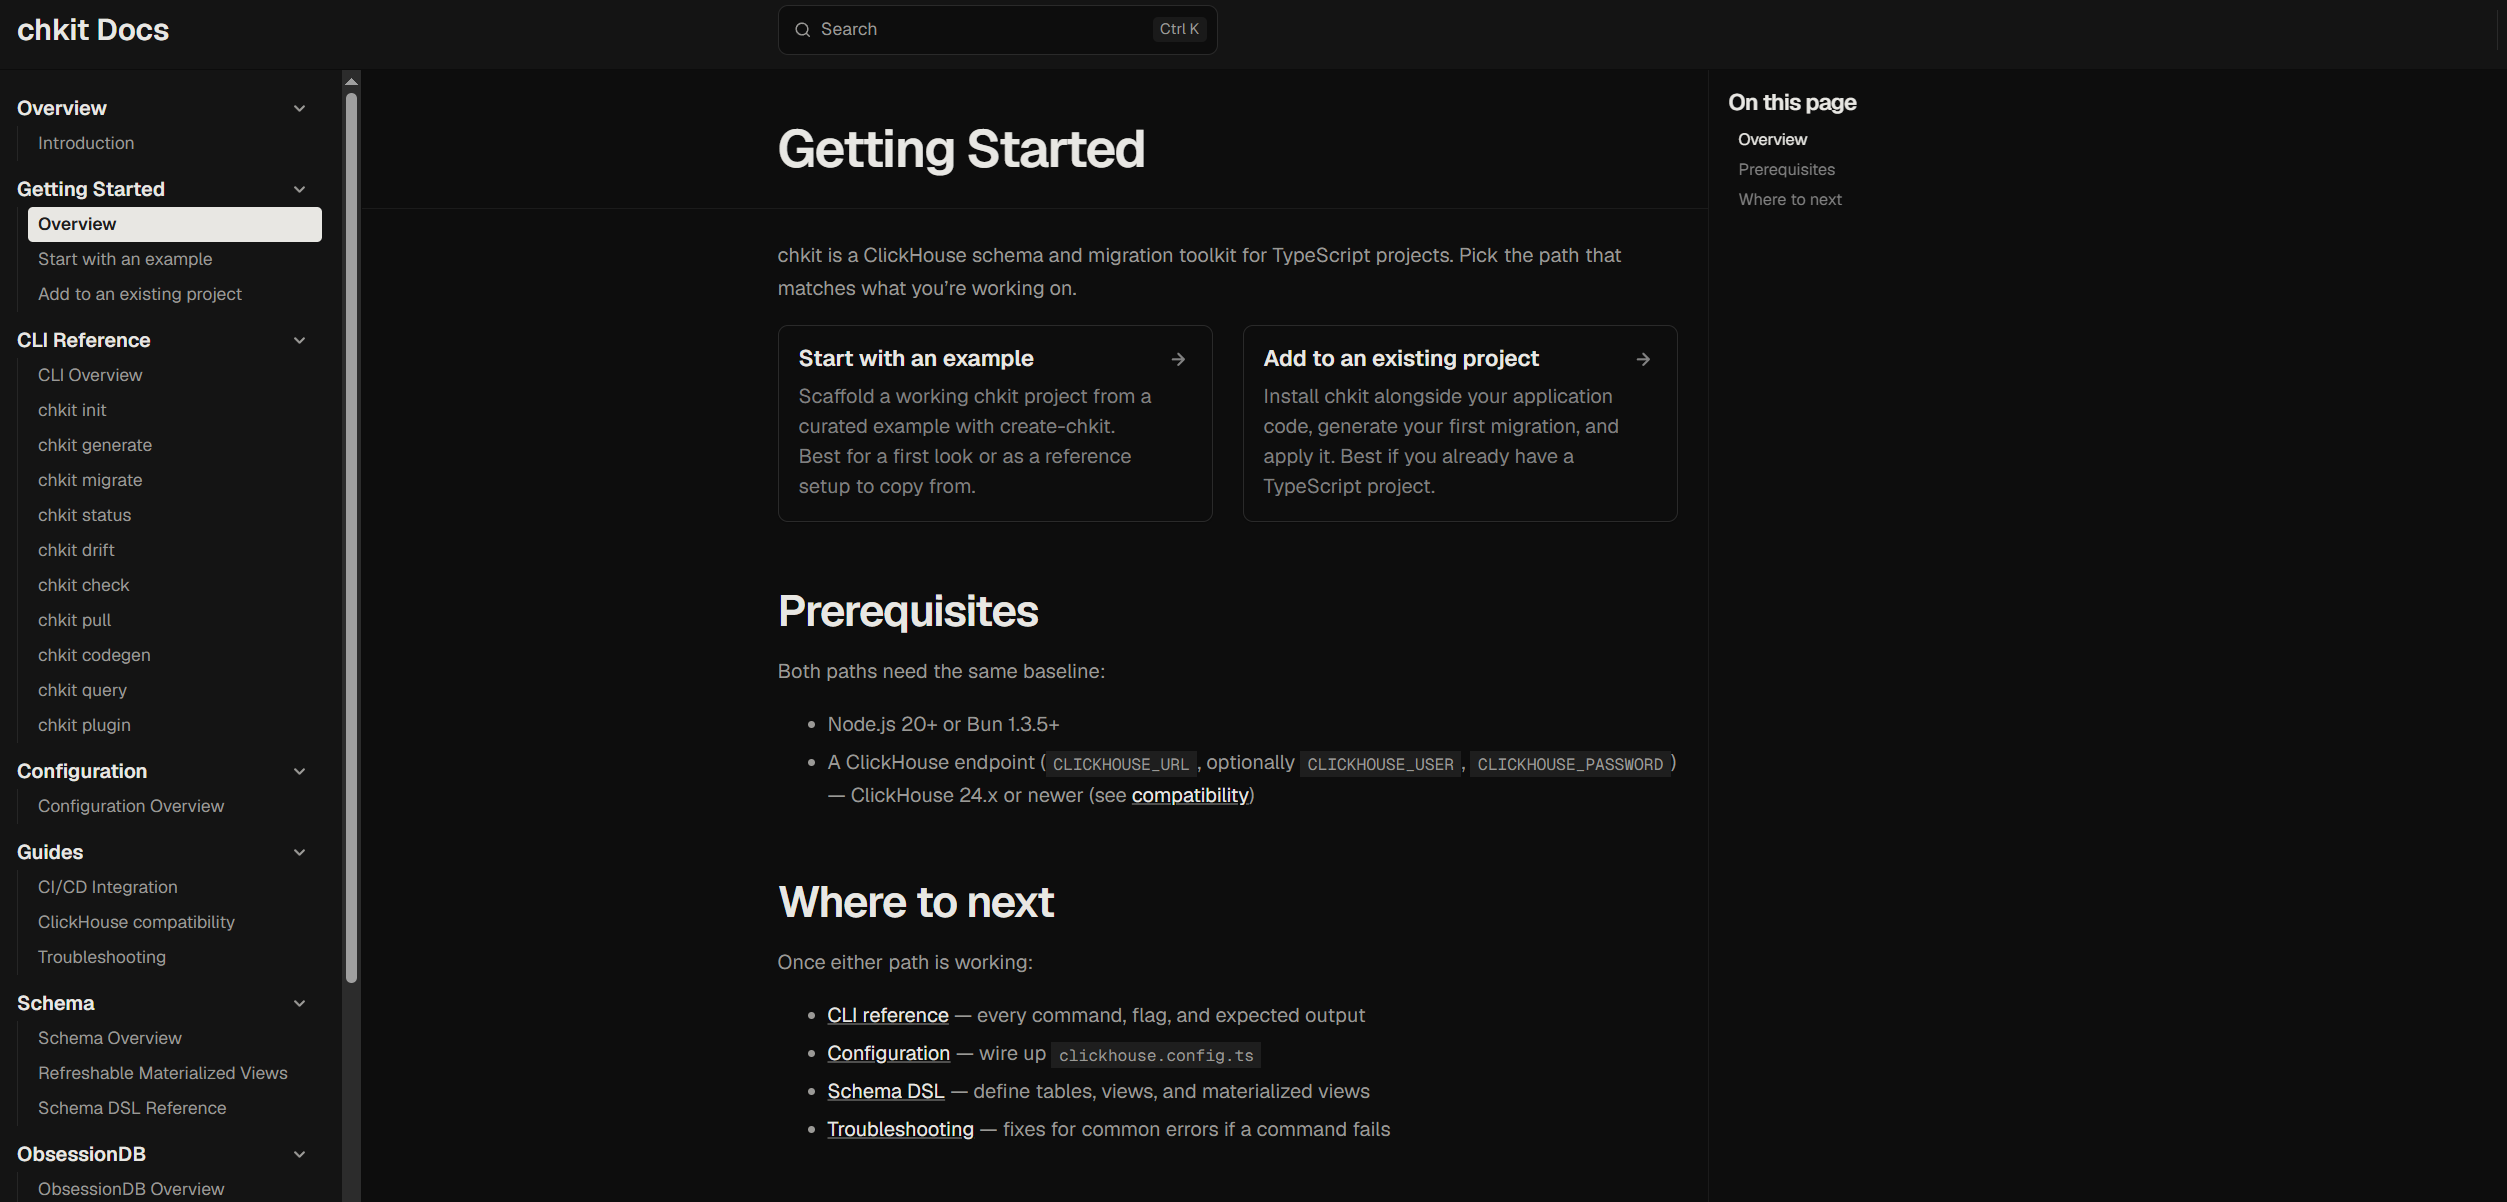Viewport: 2507px width, 1202px height.
Task: Open the compatibility link
Action: pyautogui.click(x=1190, y=795)
